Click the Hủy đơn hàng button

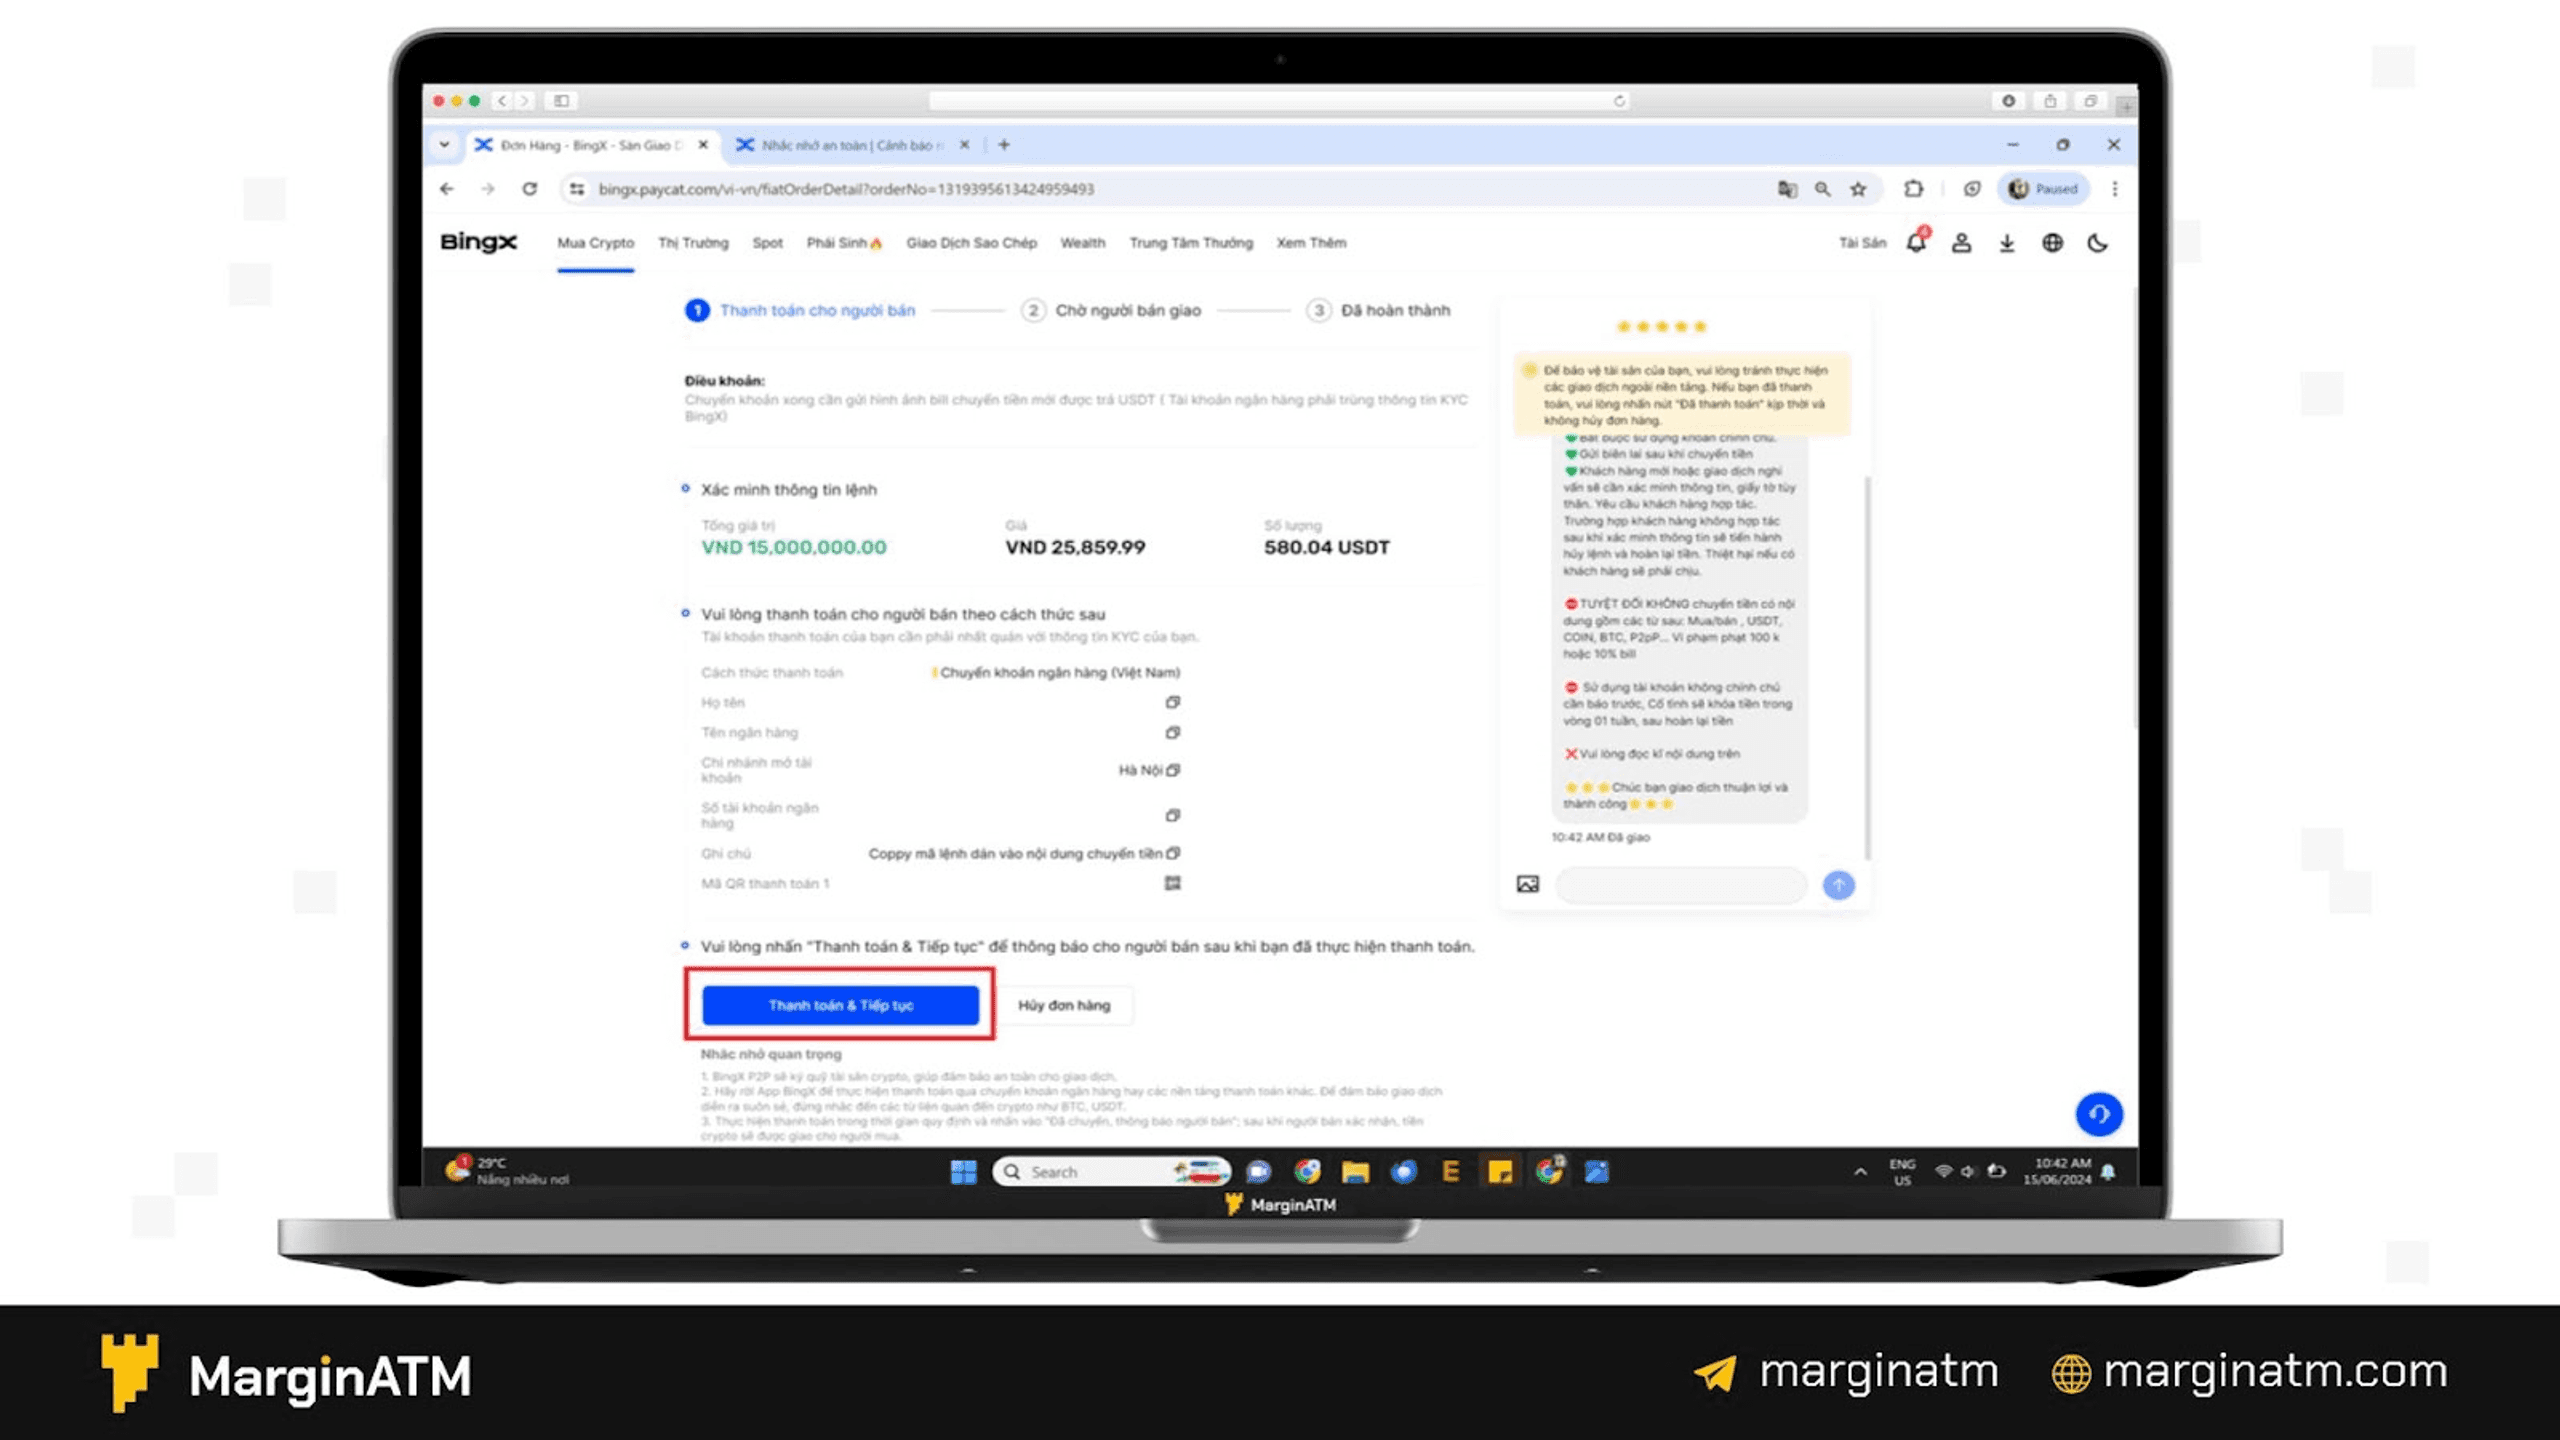pyautogui.click(x=1064, y=1005)
